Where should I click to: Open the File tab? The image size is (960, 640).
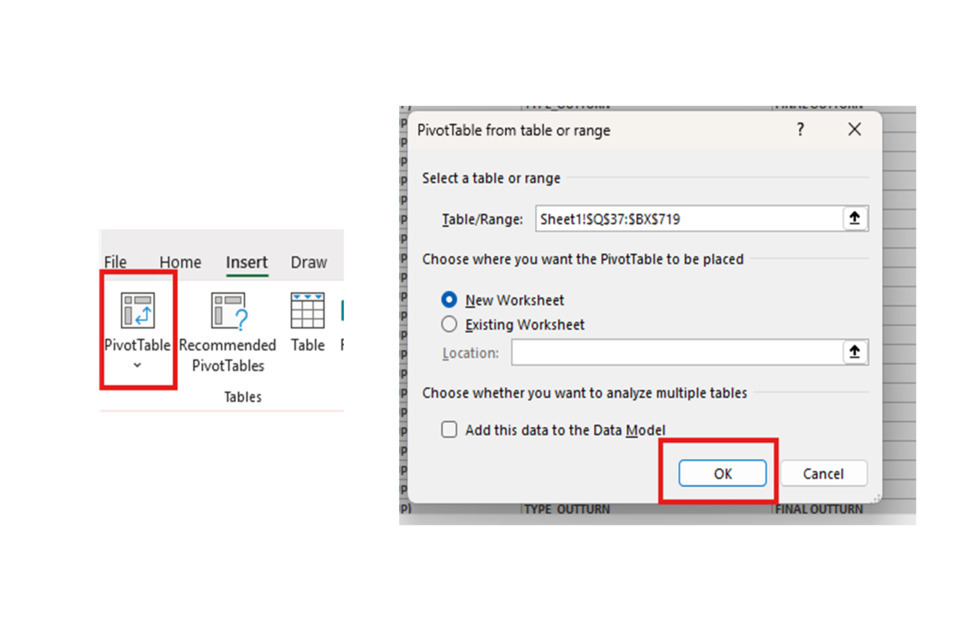click(116, 262)
